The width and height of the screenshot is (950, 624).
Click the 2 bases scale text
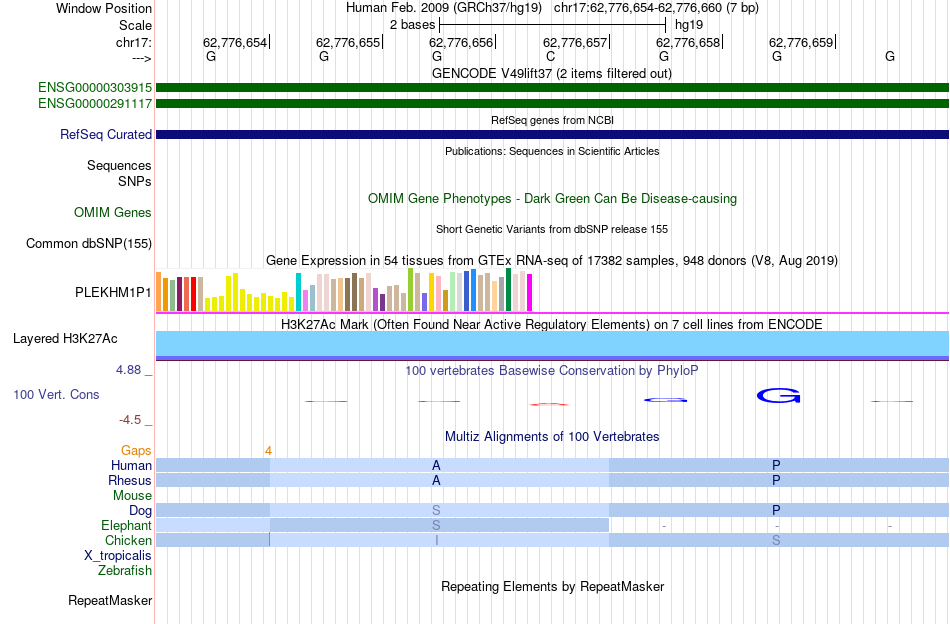tap(412, 25)
